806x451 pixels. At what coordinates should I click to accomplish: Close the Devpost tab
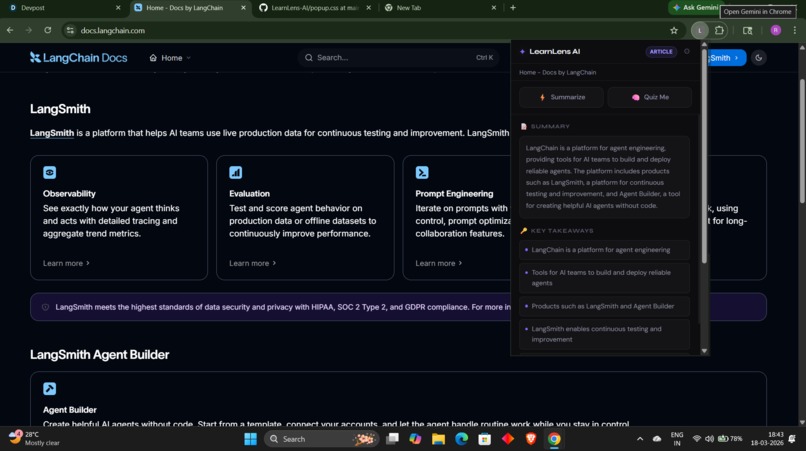pyautogui.click(x=118, y=8)
